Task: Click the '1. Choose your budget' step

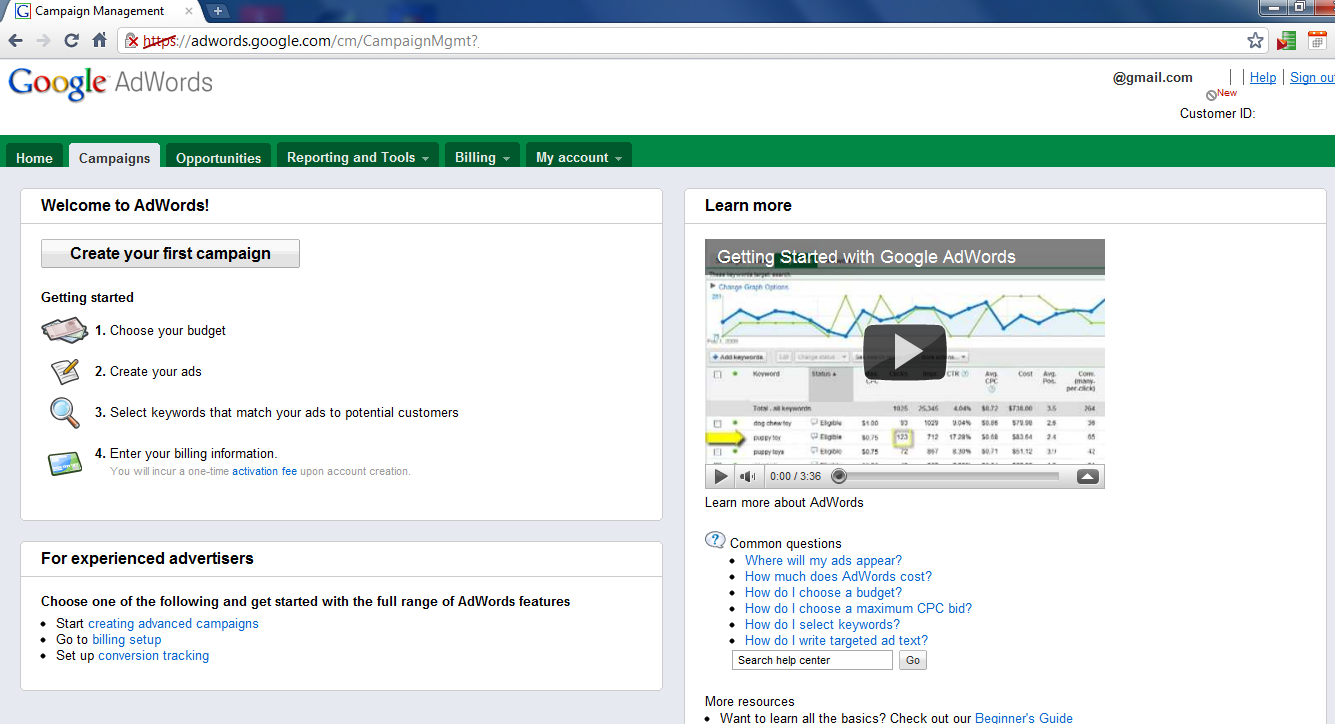Action: (x=160, y=330)
